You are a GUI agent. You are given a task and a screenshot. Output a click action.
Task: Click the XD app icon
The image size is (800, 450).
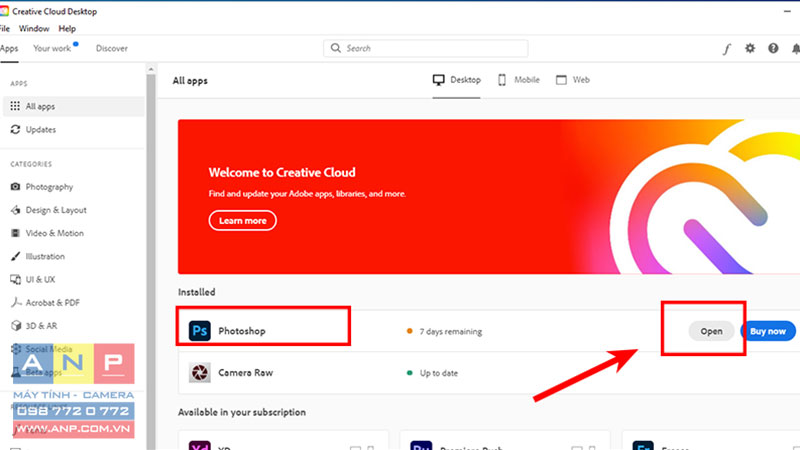pyautogui.click(x=199, y=445)
